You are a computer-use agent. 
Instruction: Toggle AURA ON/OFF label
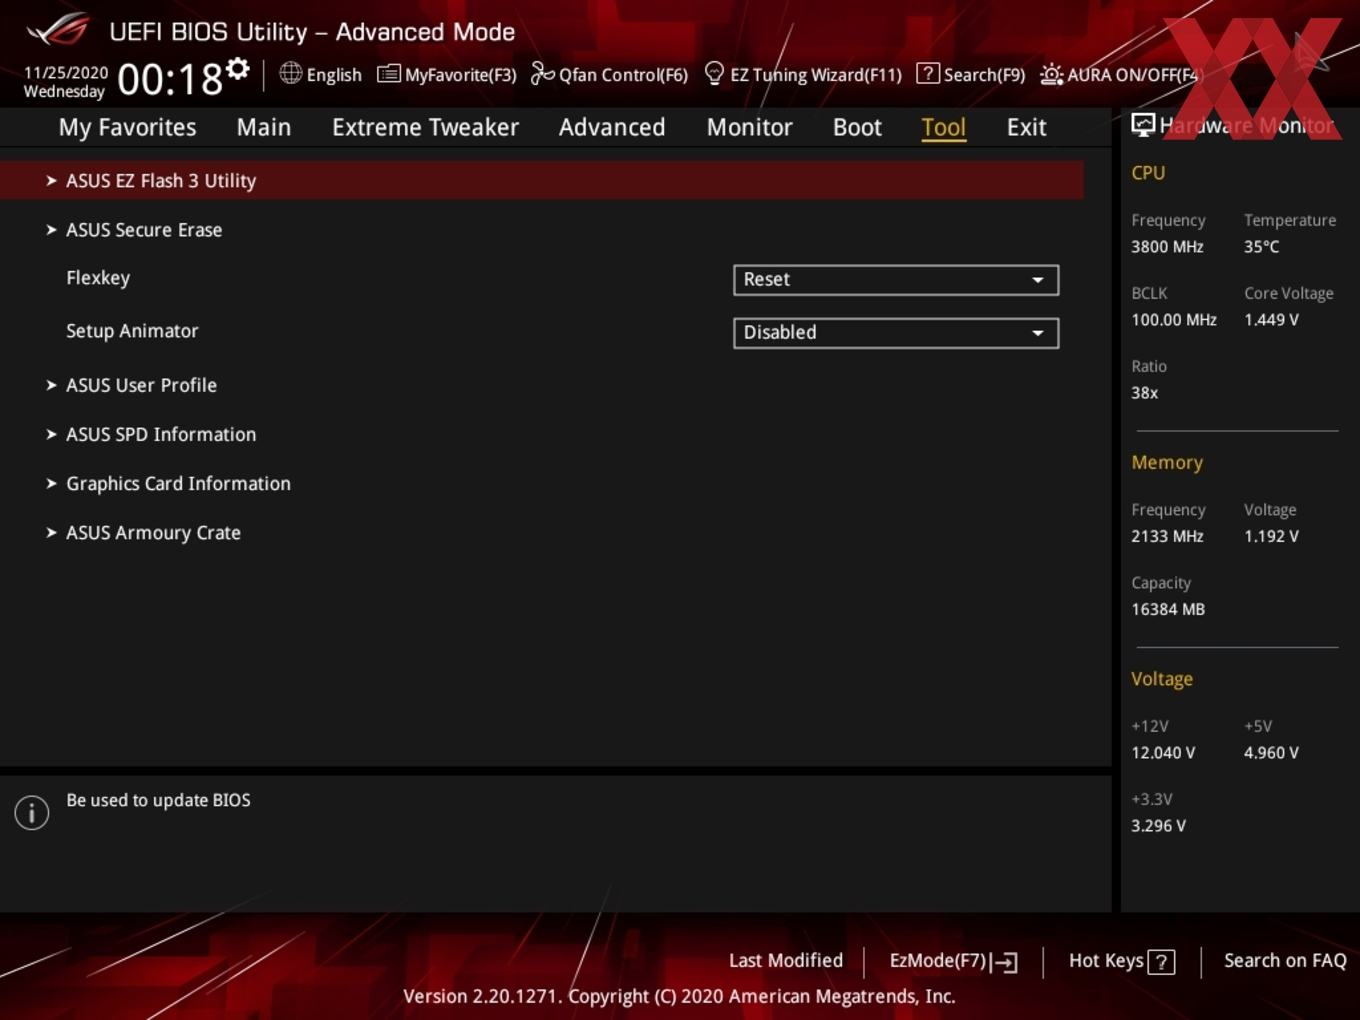(x=1132, y=75)
